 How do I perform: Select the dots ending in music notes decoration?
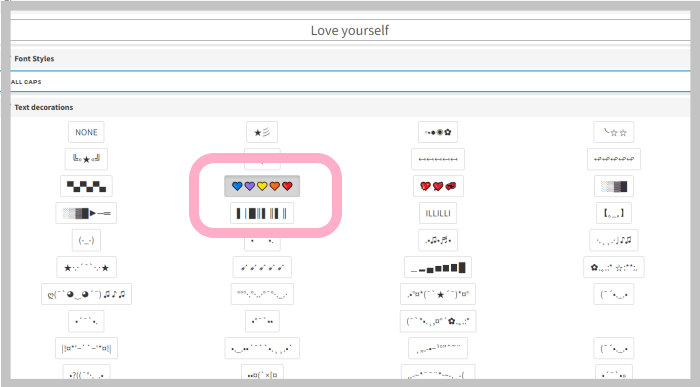point(614,240)
